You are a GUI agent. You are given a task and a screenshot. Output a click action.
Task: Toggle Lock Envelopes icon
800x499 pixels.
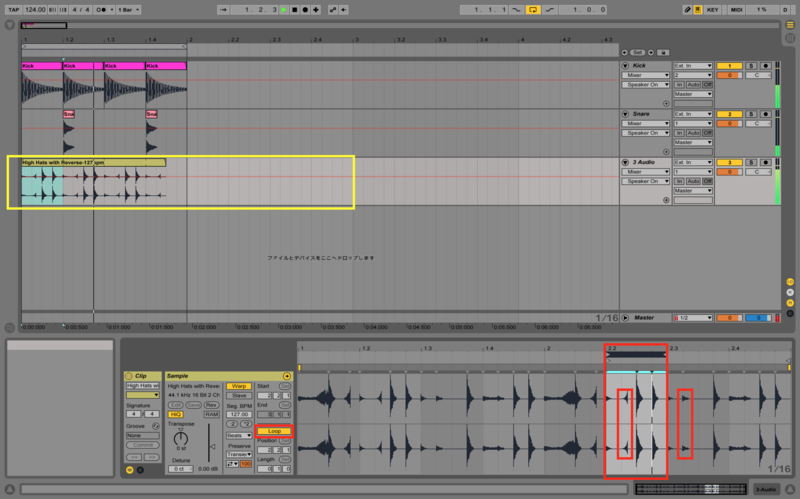(x=663, y=53)
